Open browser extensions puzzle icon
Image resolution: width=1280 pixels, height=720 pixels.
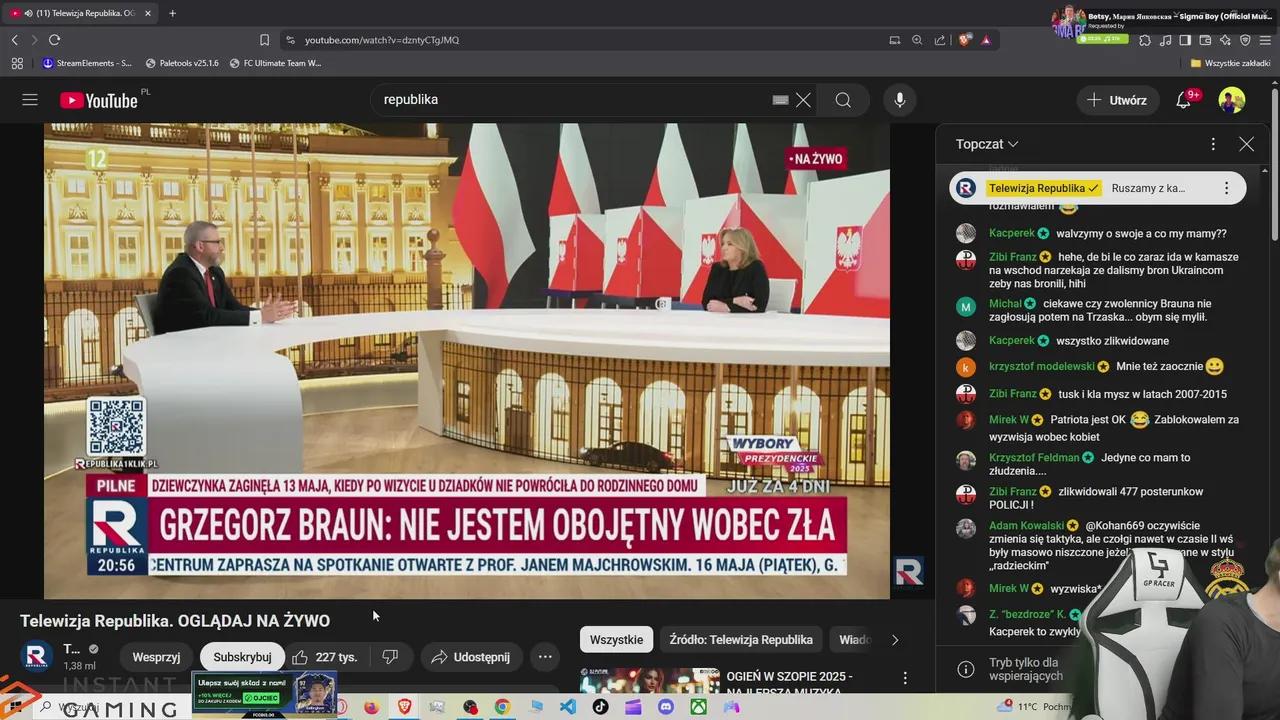pos(1145,40)
